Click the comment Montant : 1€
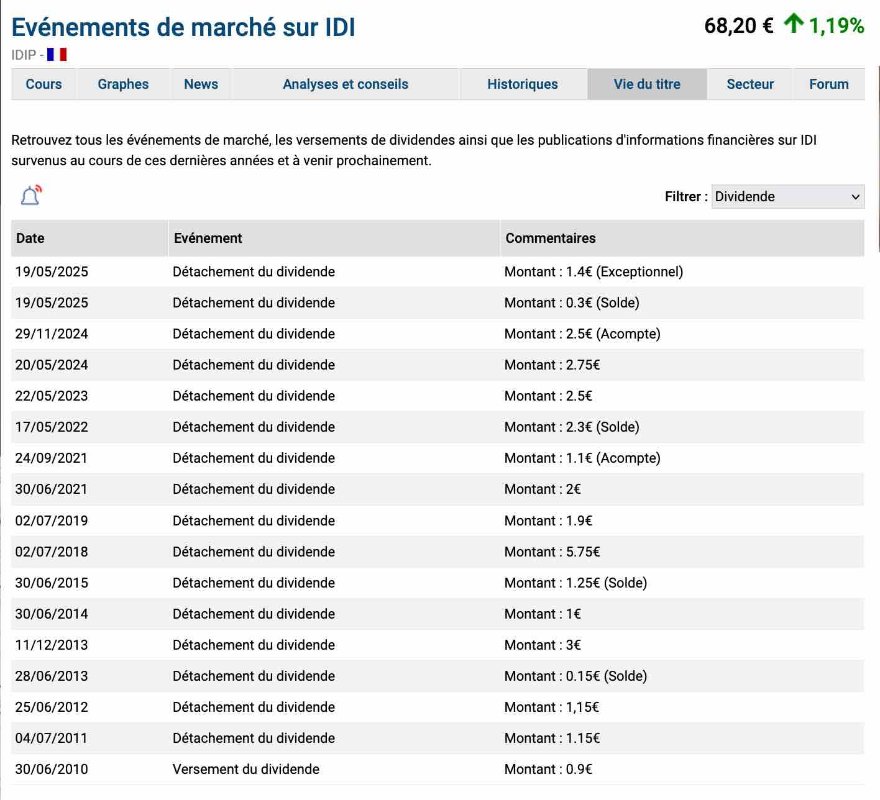 pos(543,614)
